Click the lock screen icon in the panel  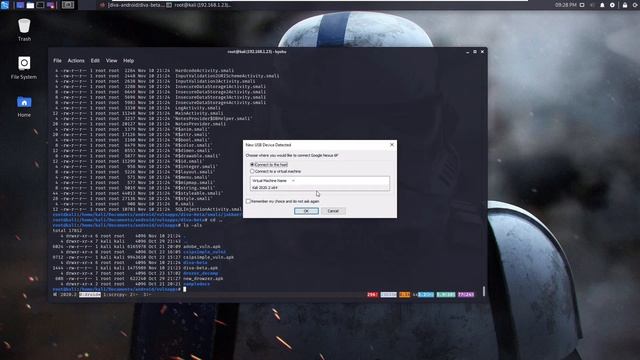625,5
